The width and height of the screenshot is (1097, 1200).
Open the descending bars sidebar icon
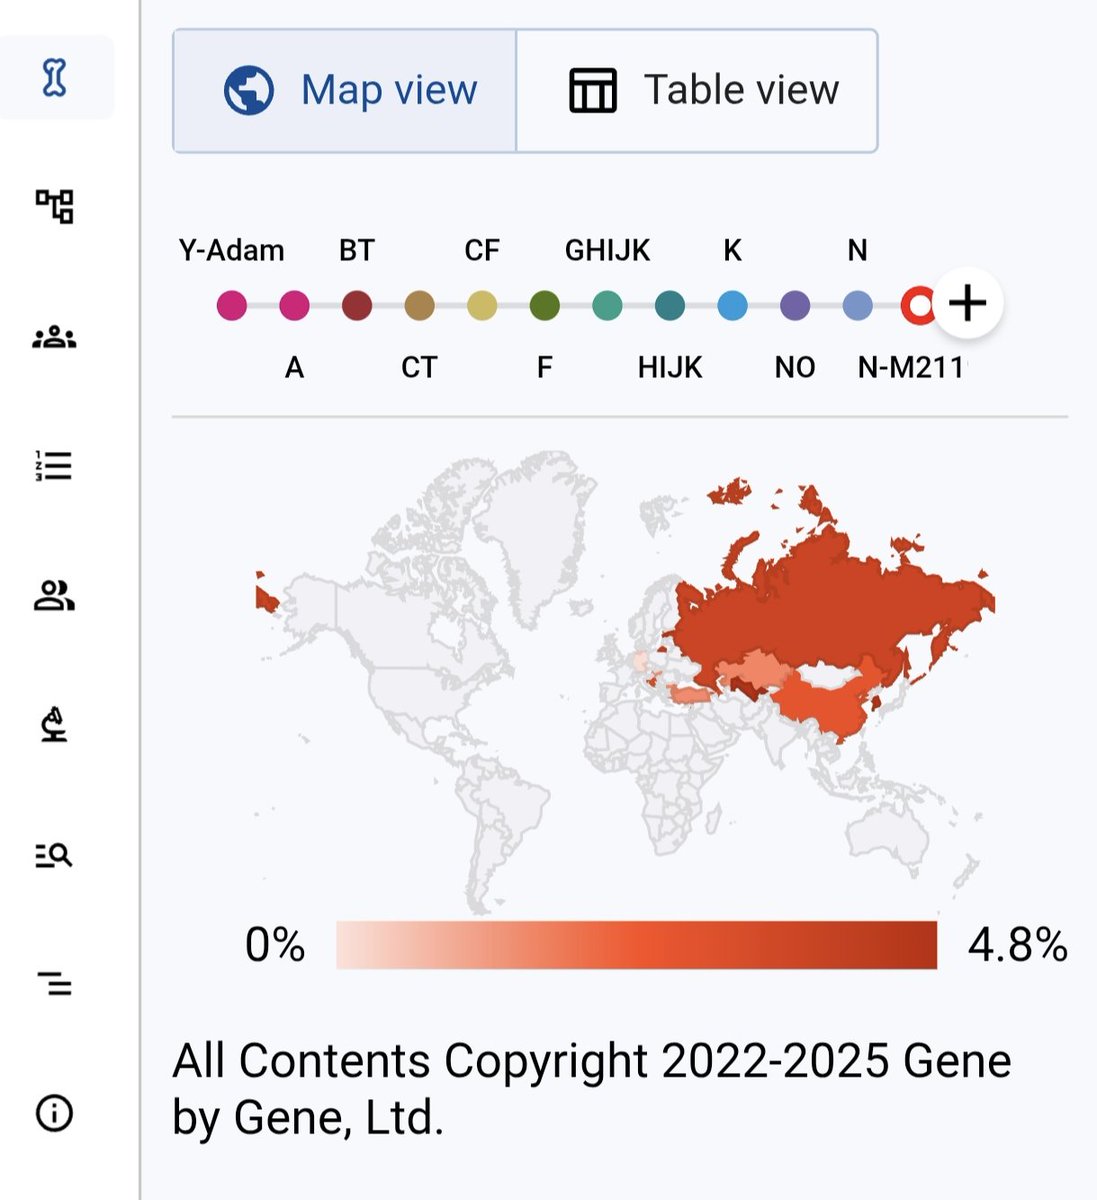pos(55,984)
